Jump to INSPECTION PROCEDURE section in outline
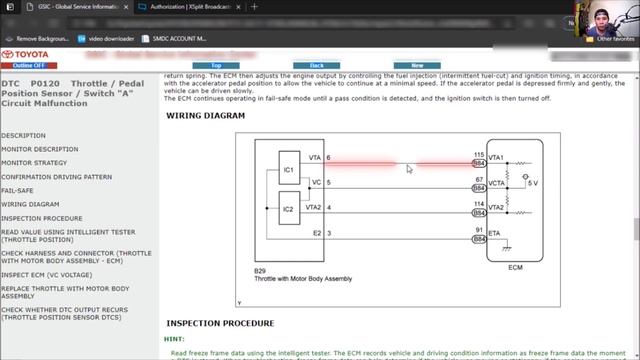The image size is (640, 360). (42, 219)
